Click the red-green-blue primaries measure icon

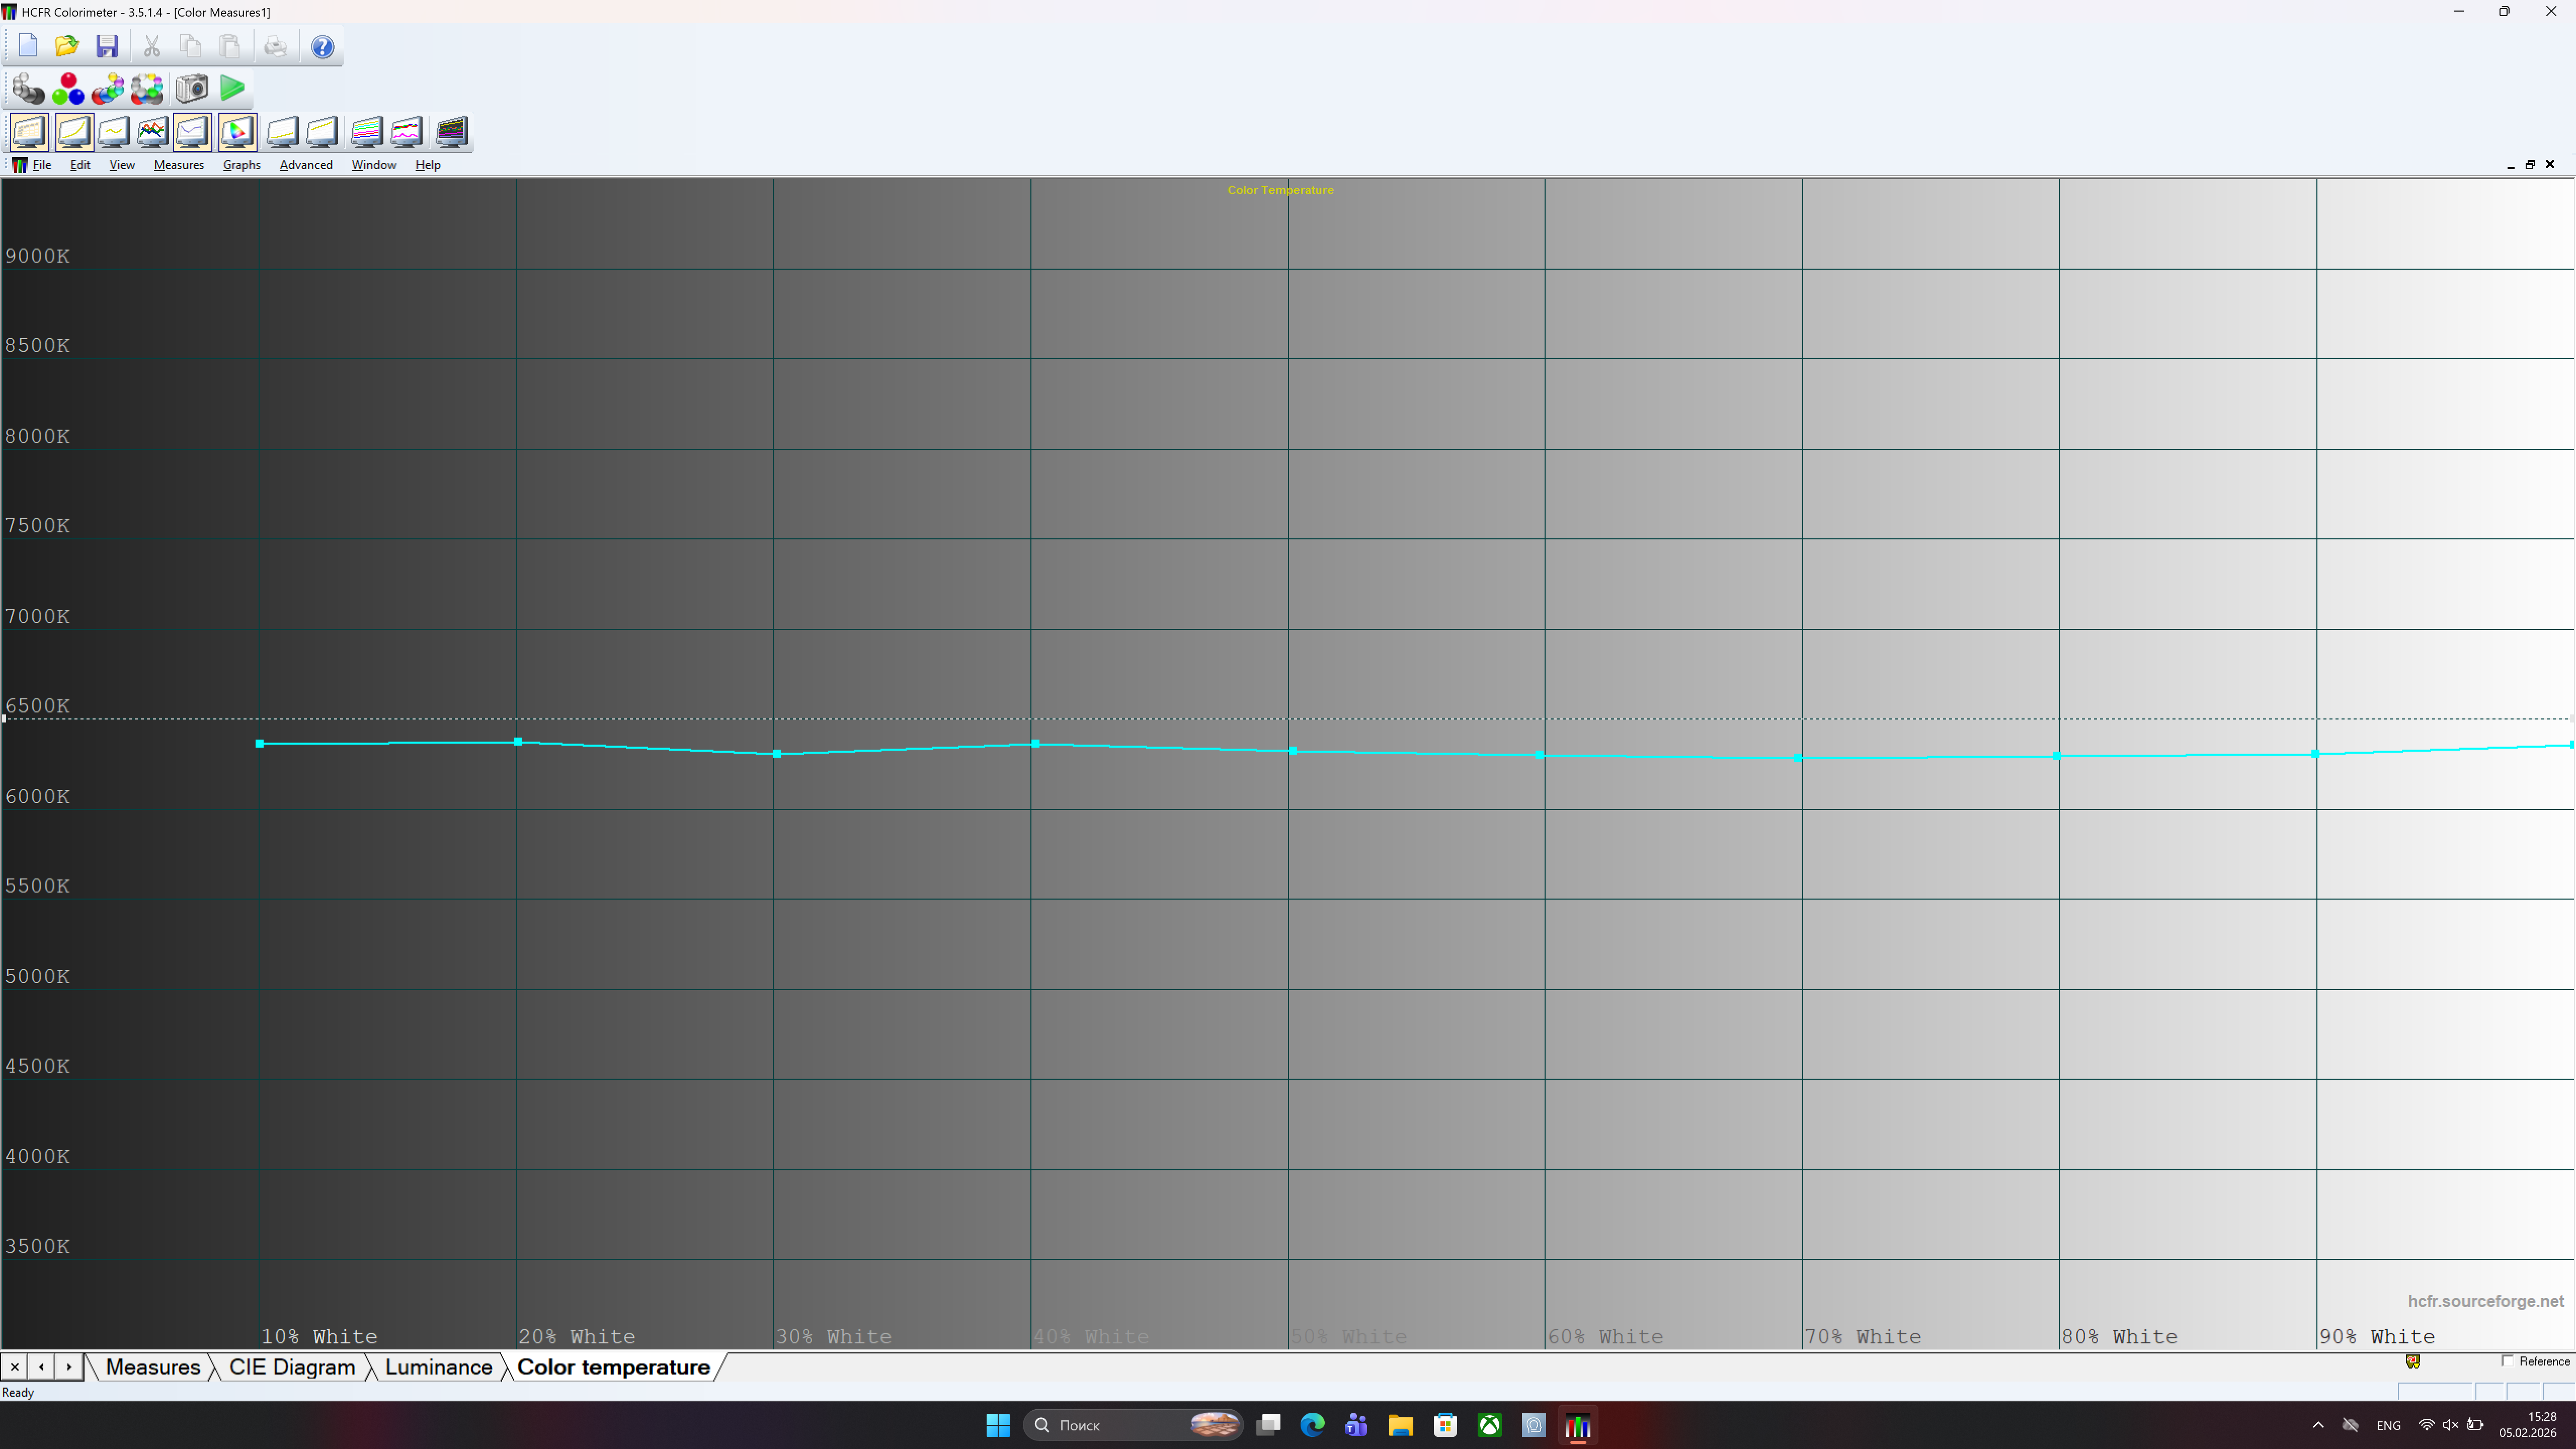point(68,89)
